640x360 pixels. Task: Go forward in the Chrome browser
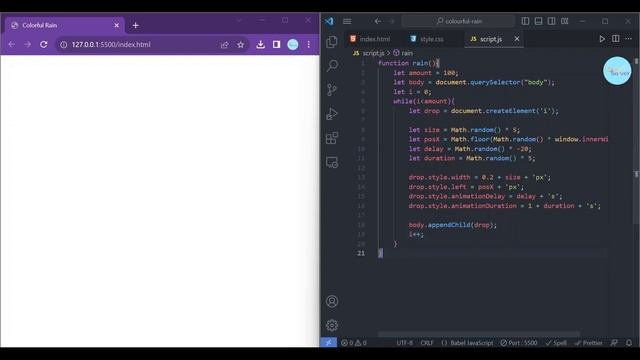27,44
